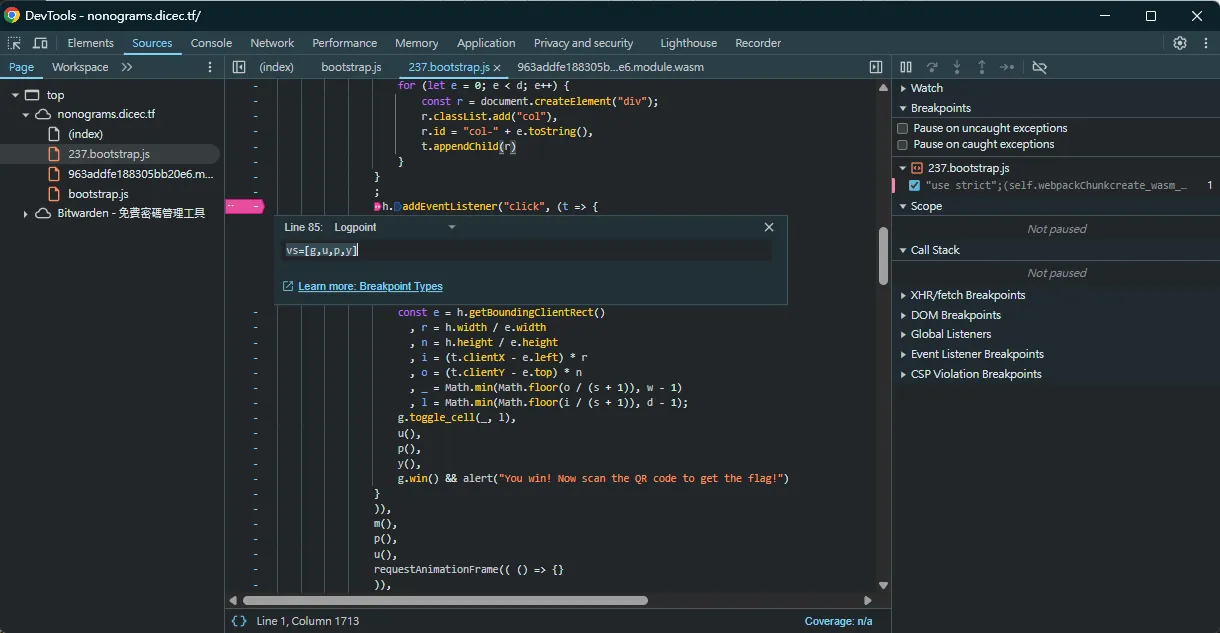Click the Inspect element picker icon

(x=15, y=43)
